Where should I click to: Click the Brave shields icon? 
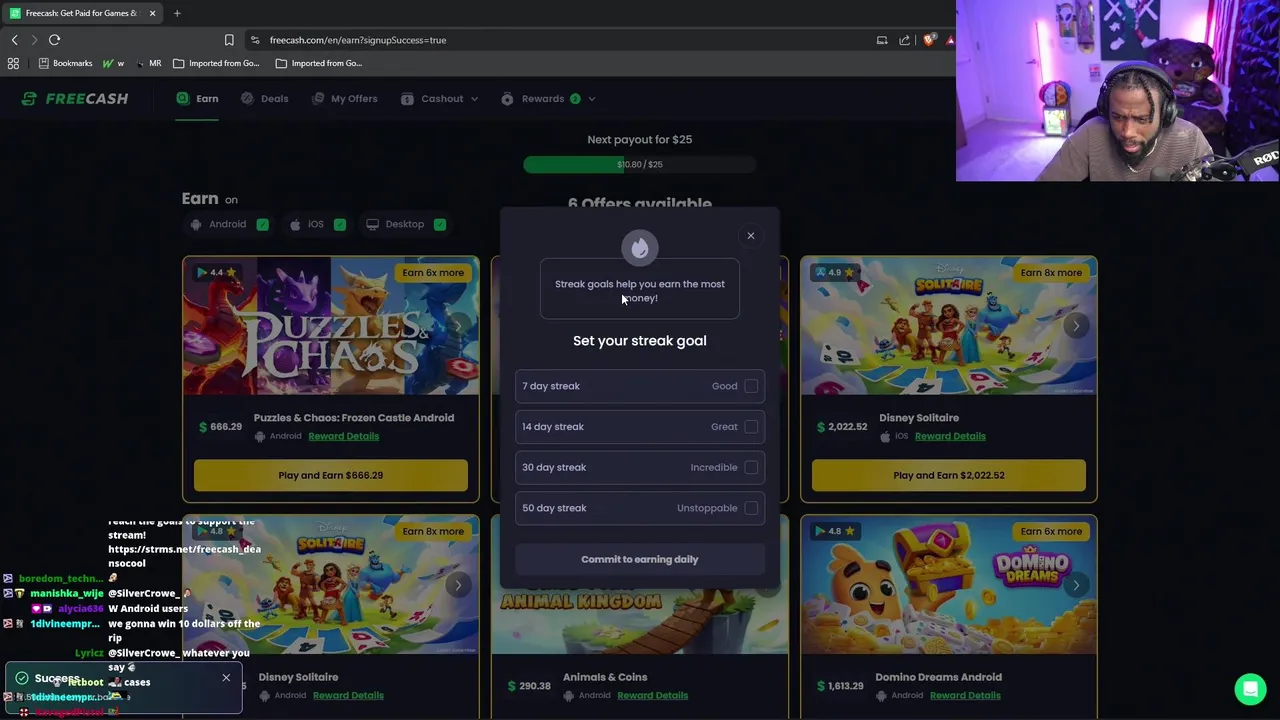point(930,40)
